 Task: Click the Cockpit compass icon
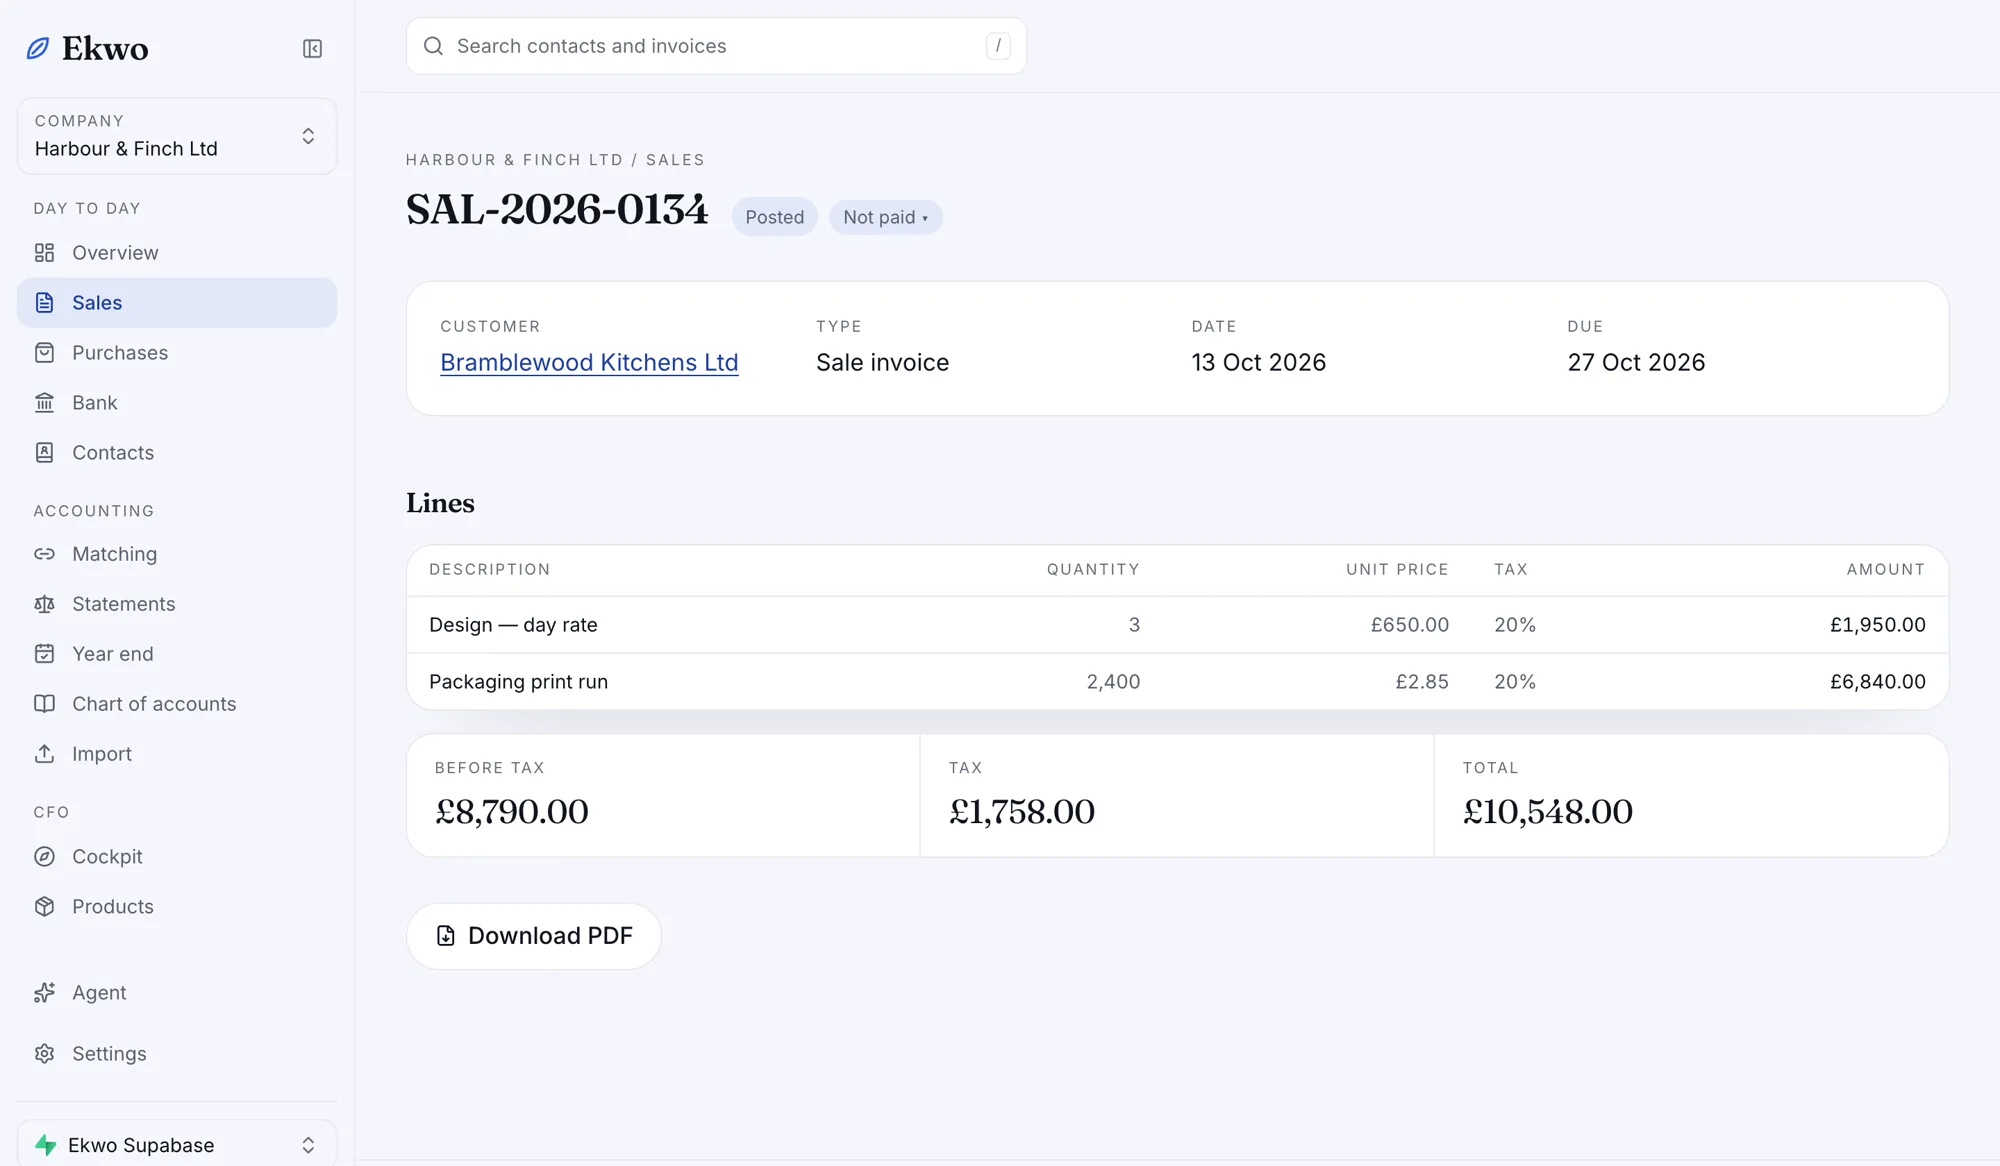coord(44,857)
